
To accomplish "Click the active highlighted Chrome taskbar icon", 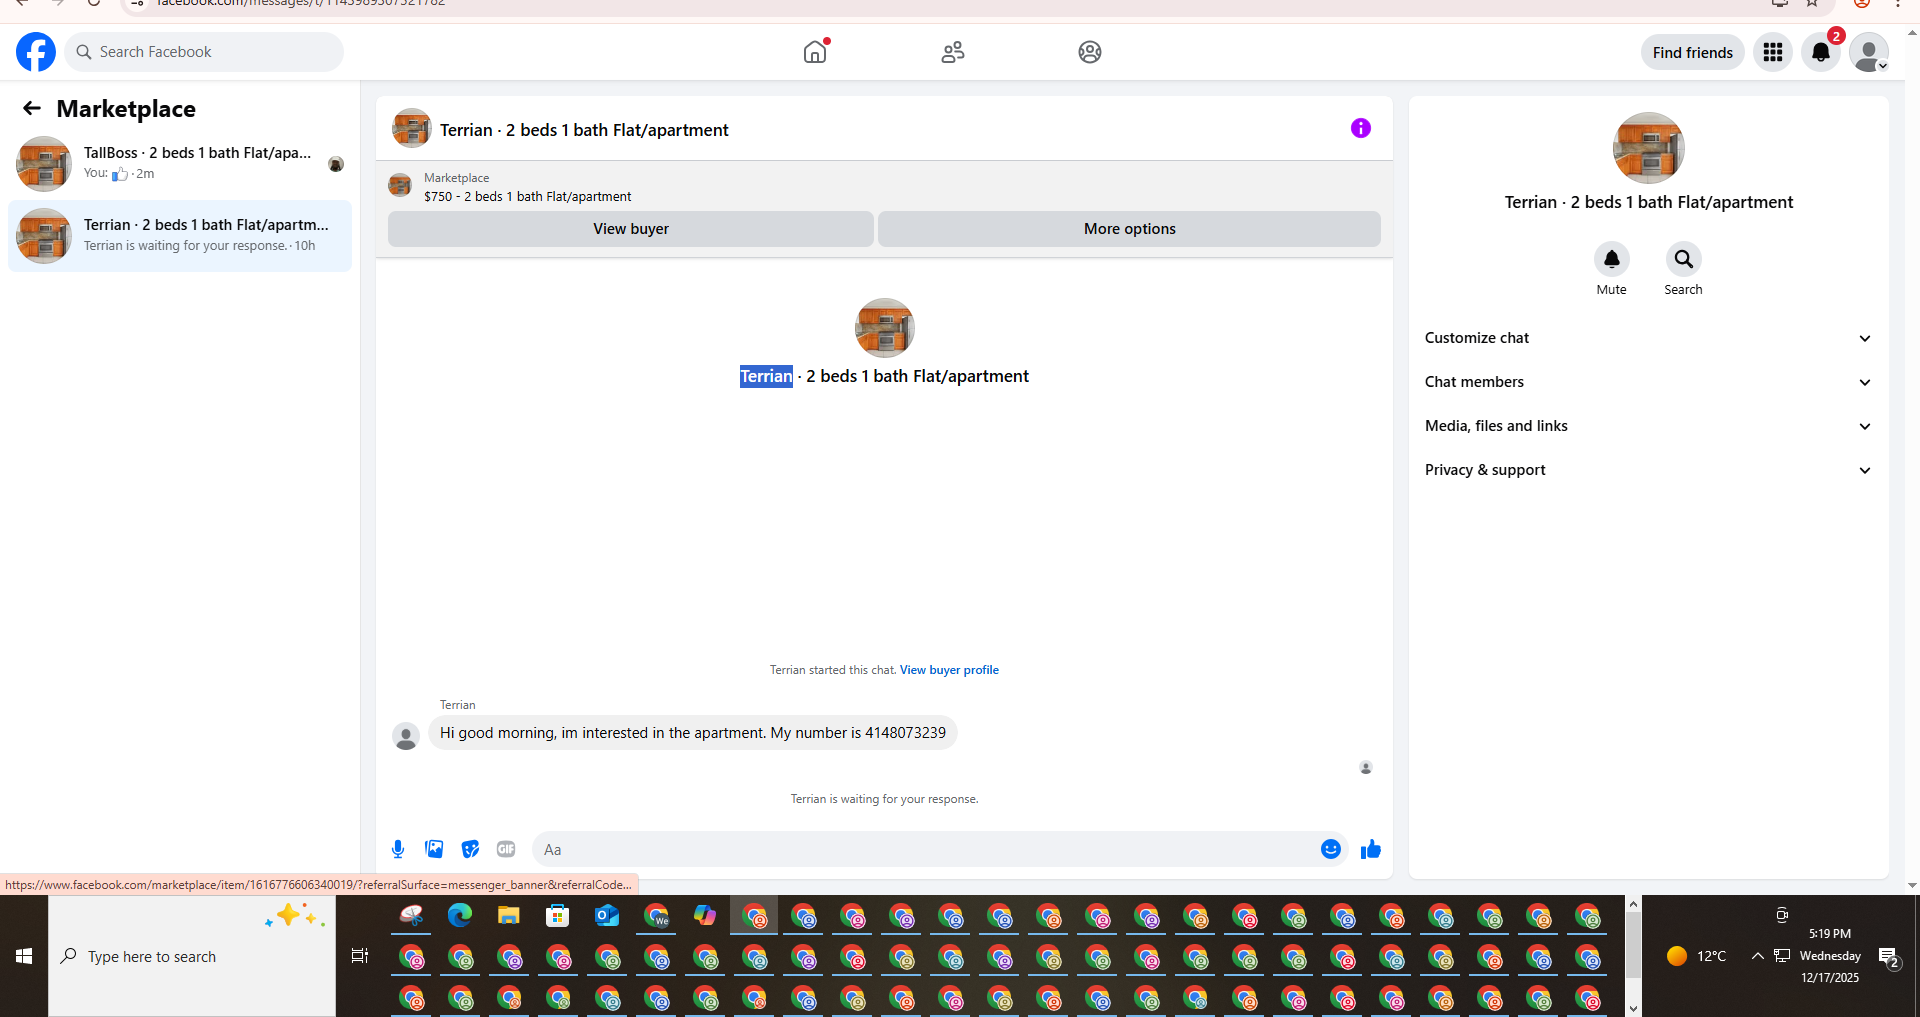I will point(754,915).
